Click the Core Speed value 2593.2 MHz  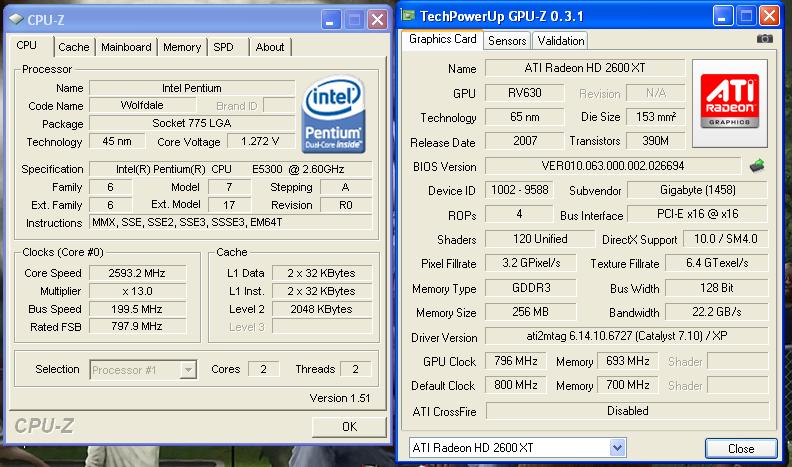pyautogui.click(x=137, y=273)
